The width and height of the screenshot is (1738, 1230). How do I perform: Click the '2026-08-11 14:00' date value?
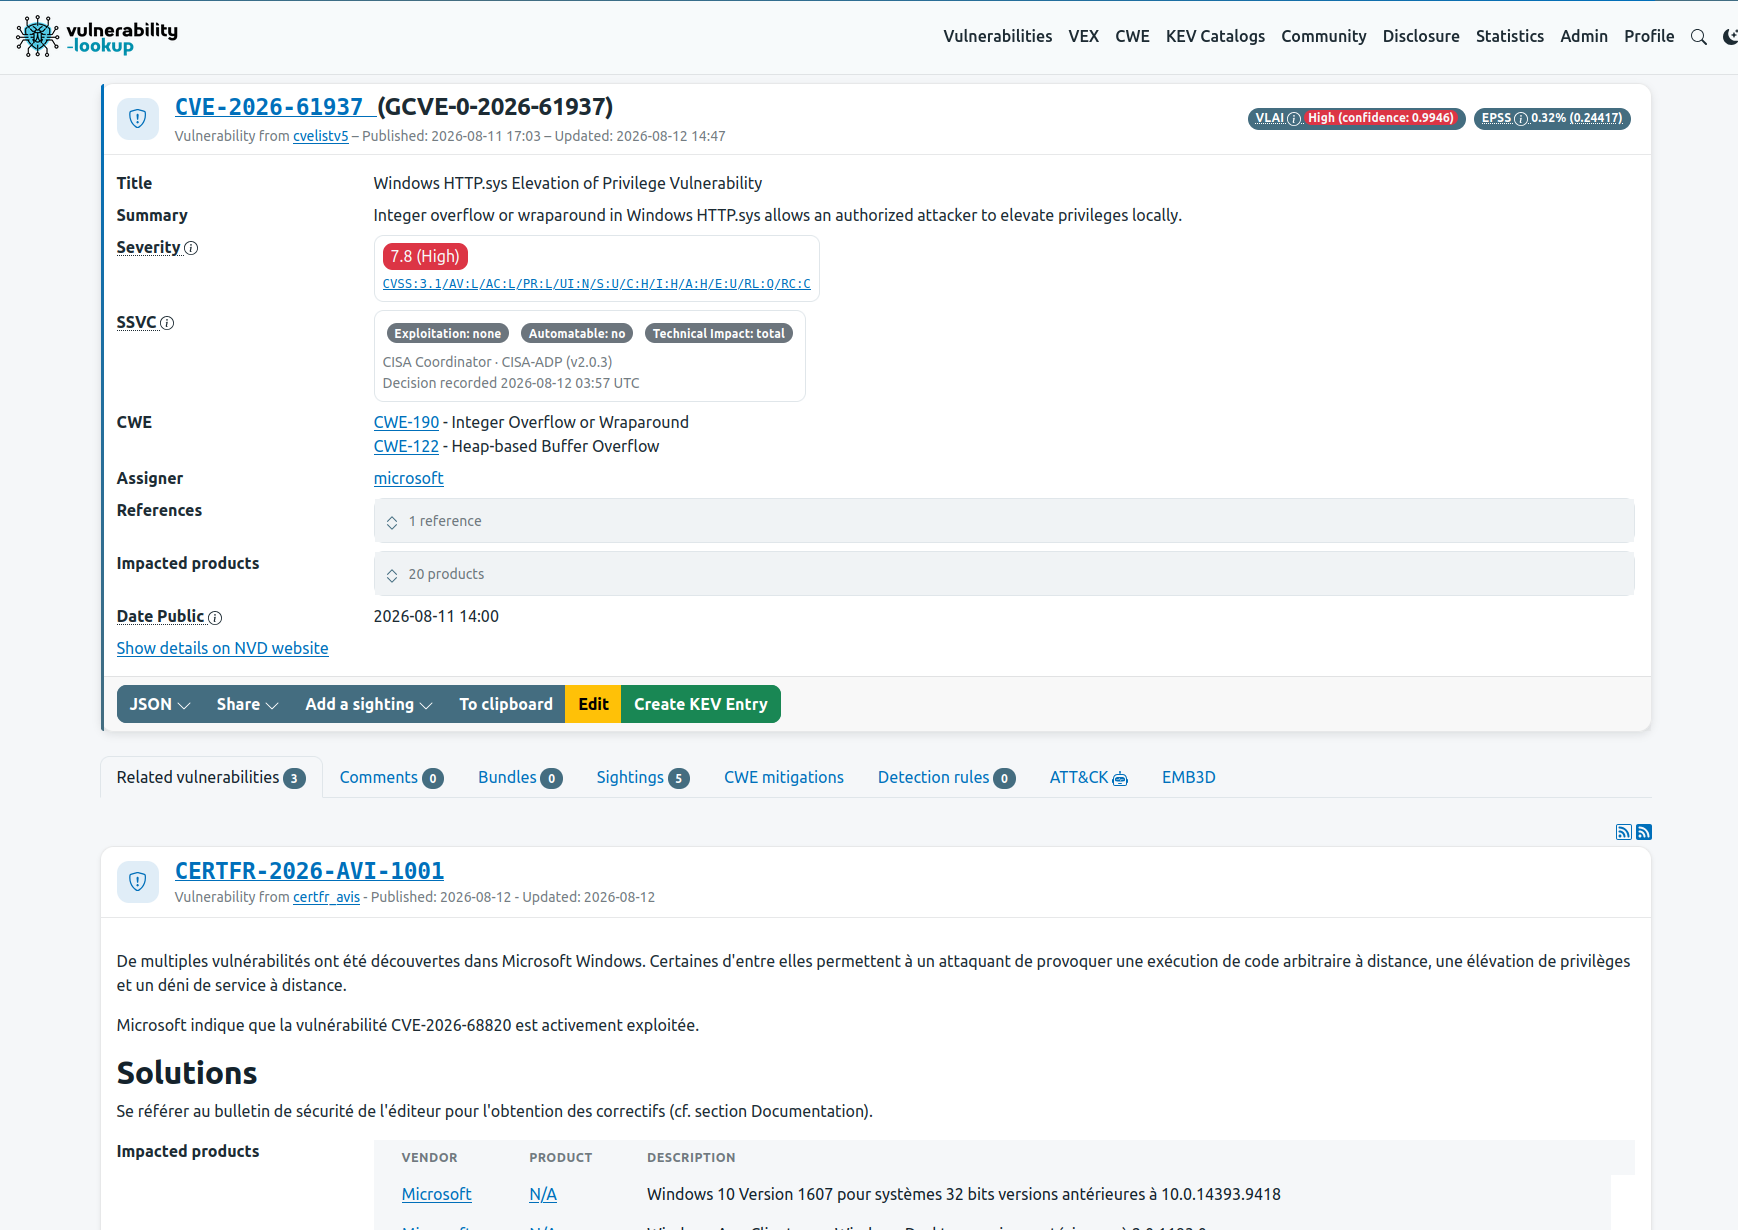coord(437,616)
